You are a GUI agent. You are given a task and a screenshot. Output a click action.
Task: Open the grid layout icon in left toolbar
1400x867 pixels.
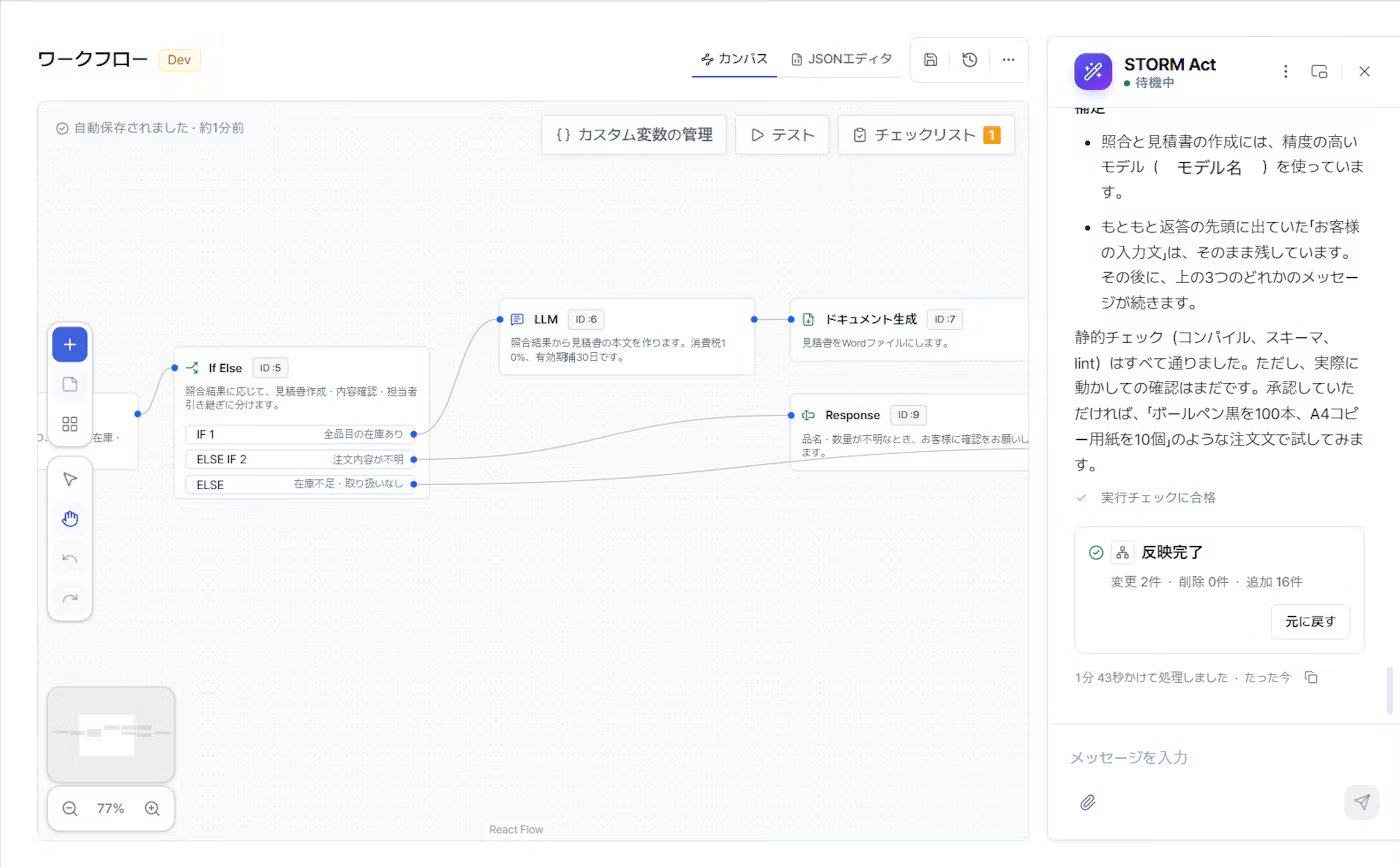(70, 424)
